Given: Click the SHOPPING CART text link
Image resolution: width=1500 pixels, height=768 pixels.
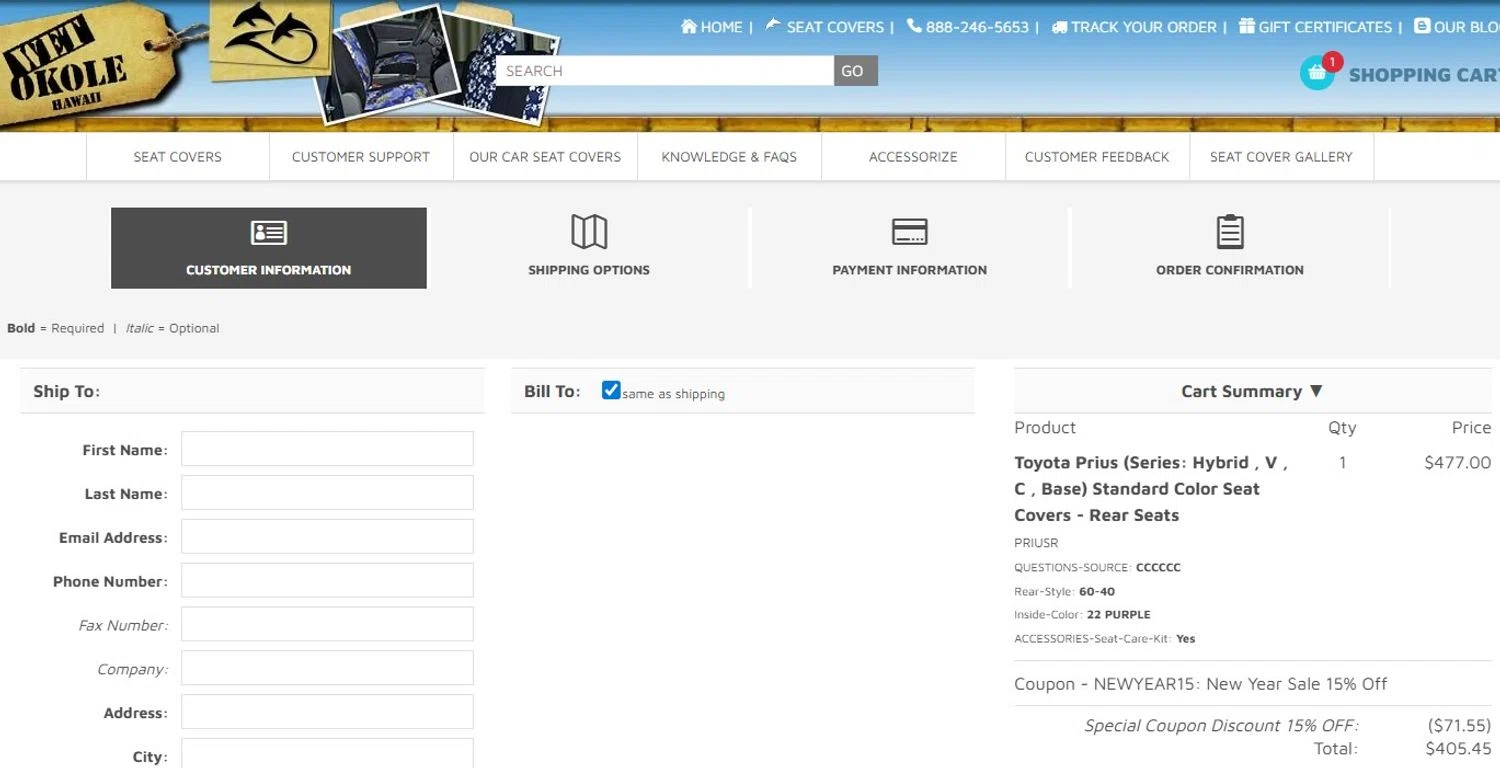Looking at the screenshot, I should point(1424,74).
